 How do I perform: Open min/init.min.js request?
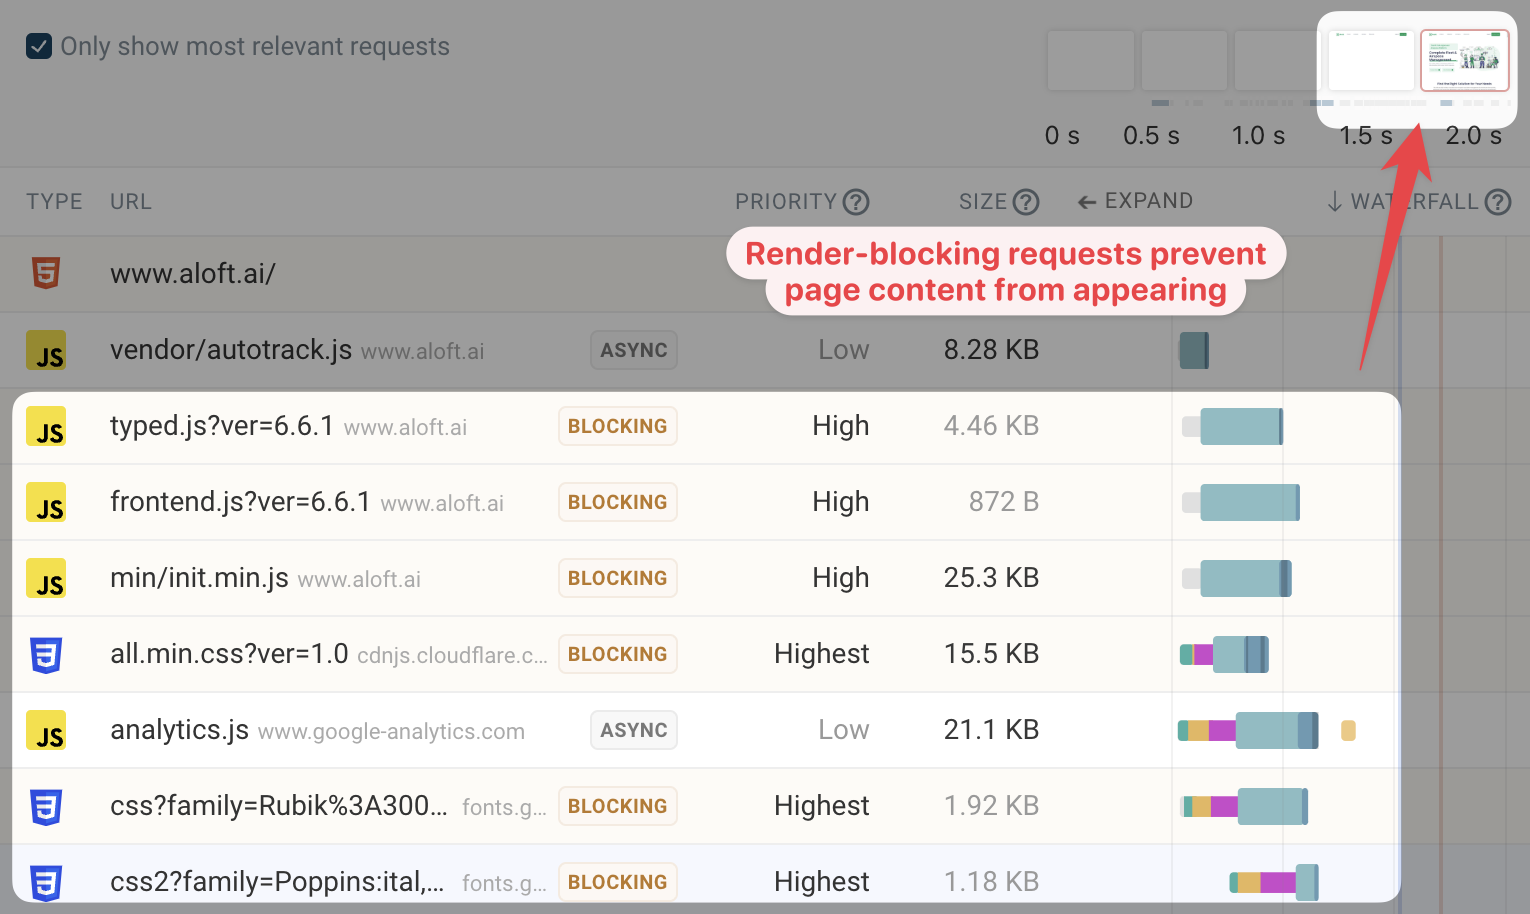point(199,578)
